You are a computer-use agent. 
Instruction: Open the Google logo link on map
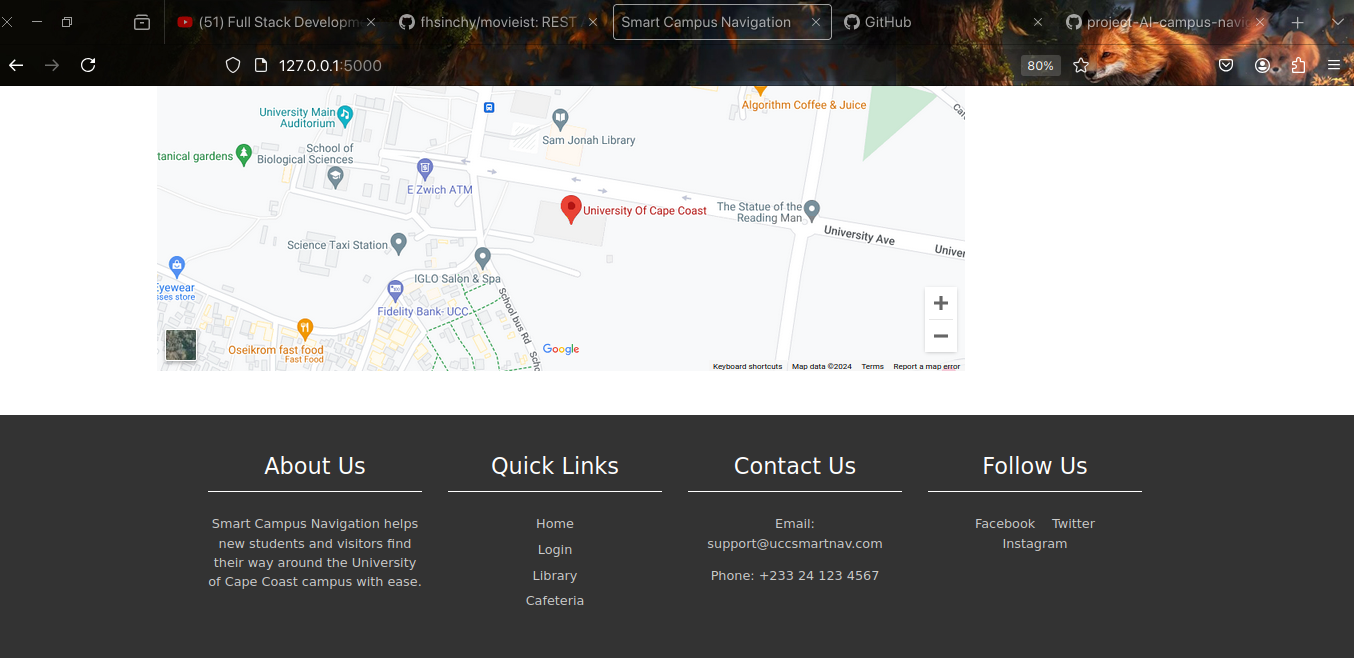pyautogui.click(x=561, y=349)
